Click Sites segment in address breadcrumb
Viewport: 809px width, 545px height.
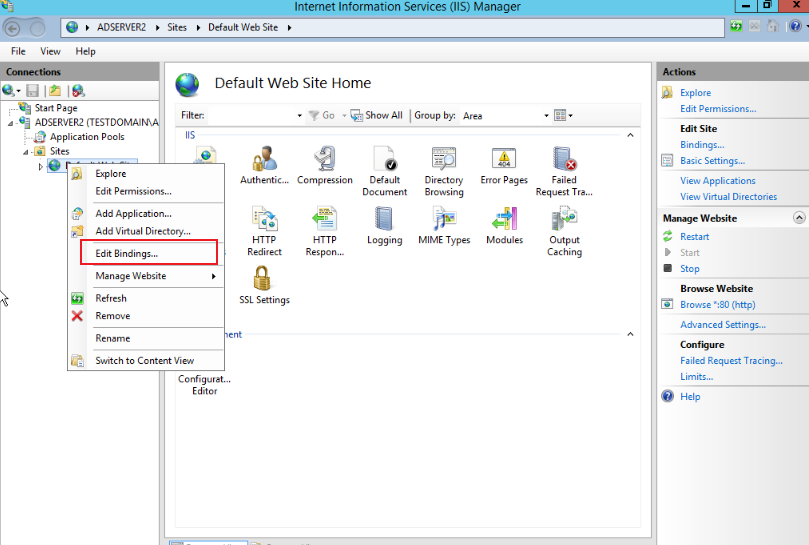pos(176,27)
